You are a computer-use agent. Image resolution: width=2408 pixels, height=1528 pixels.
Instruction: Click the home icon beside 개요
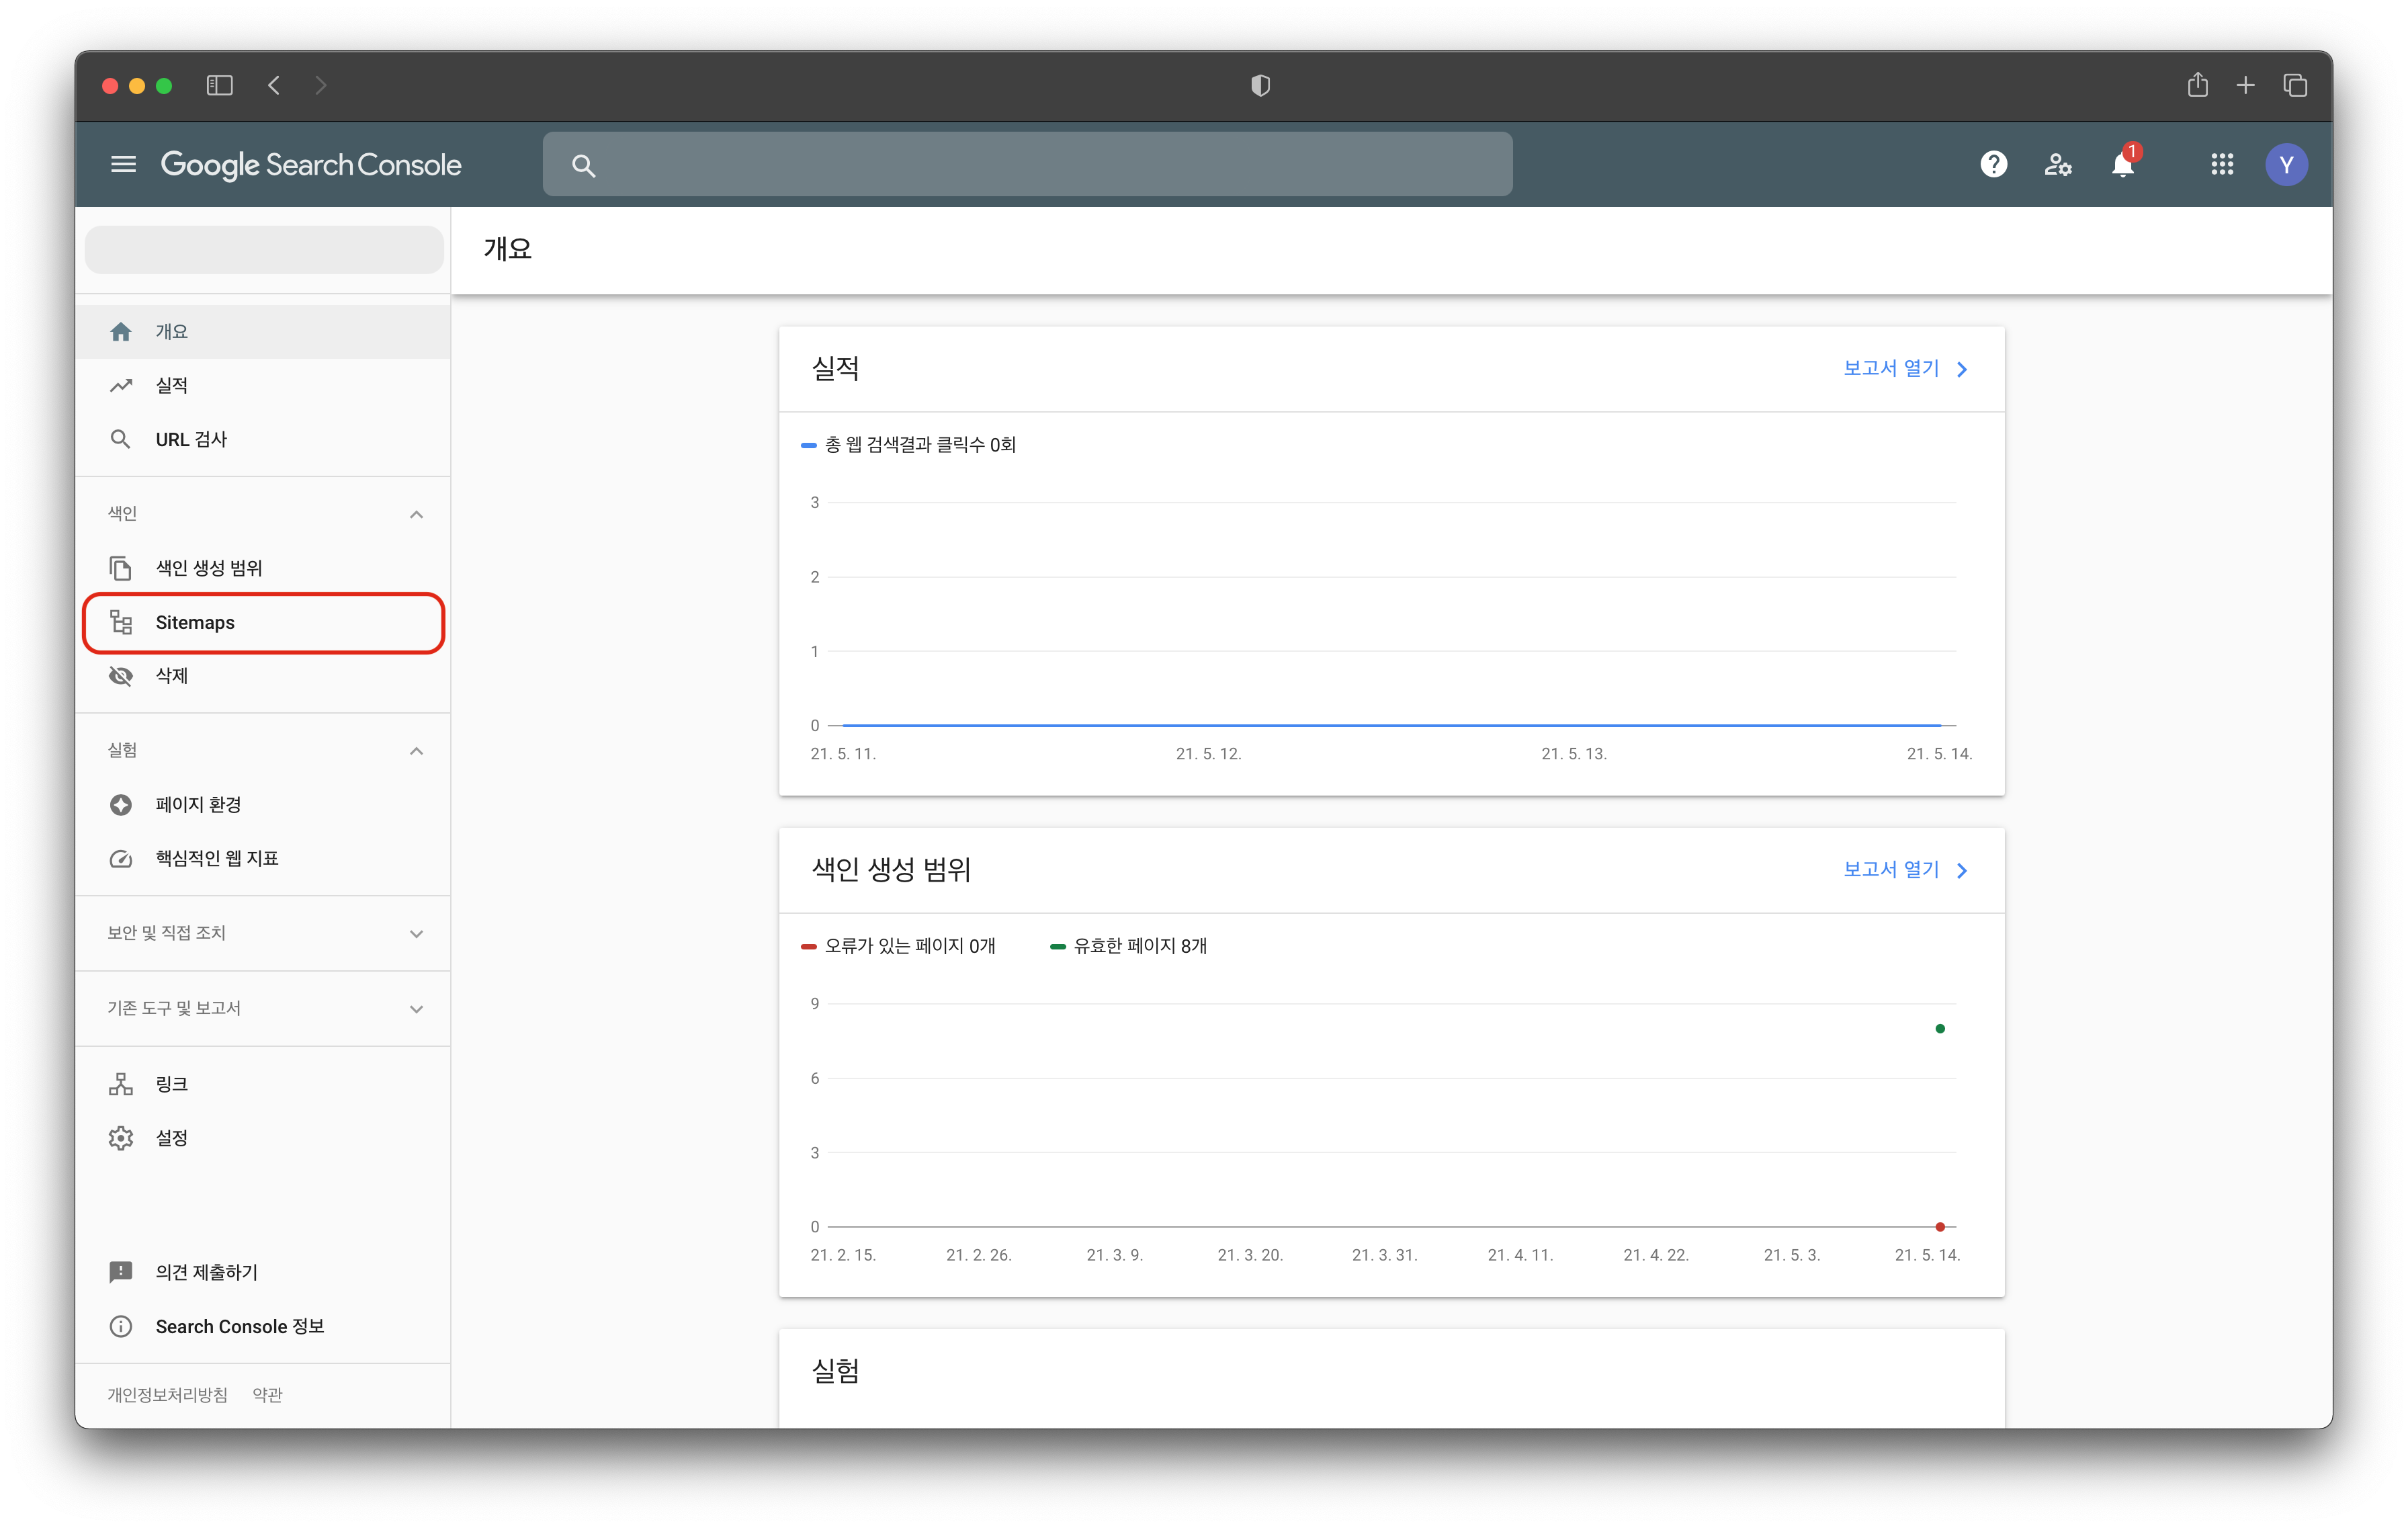pos(121,332)
